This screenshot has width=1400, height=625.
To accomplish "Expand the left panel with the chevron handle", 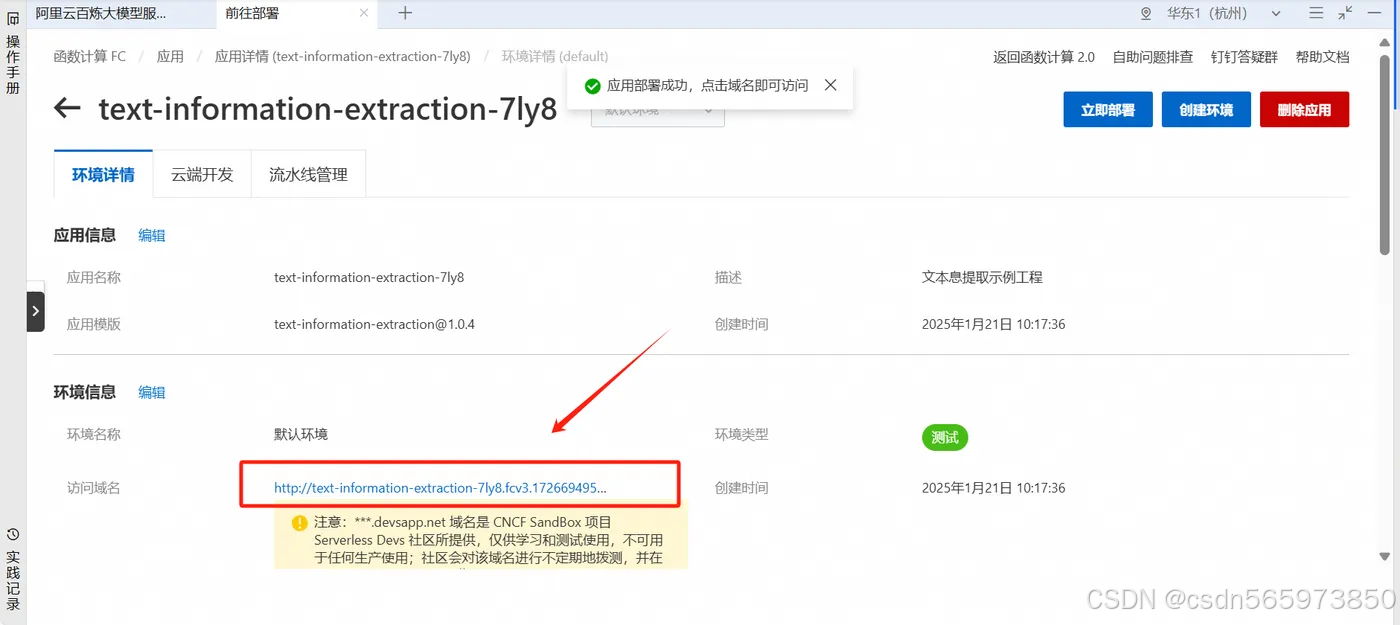I will tap(36, 311).
